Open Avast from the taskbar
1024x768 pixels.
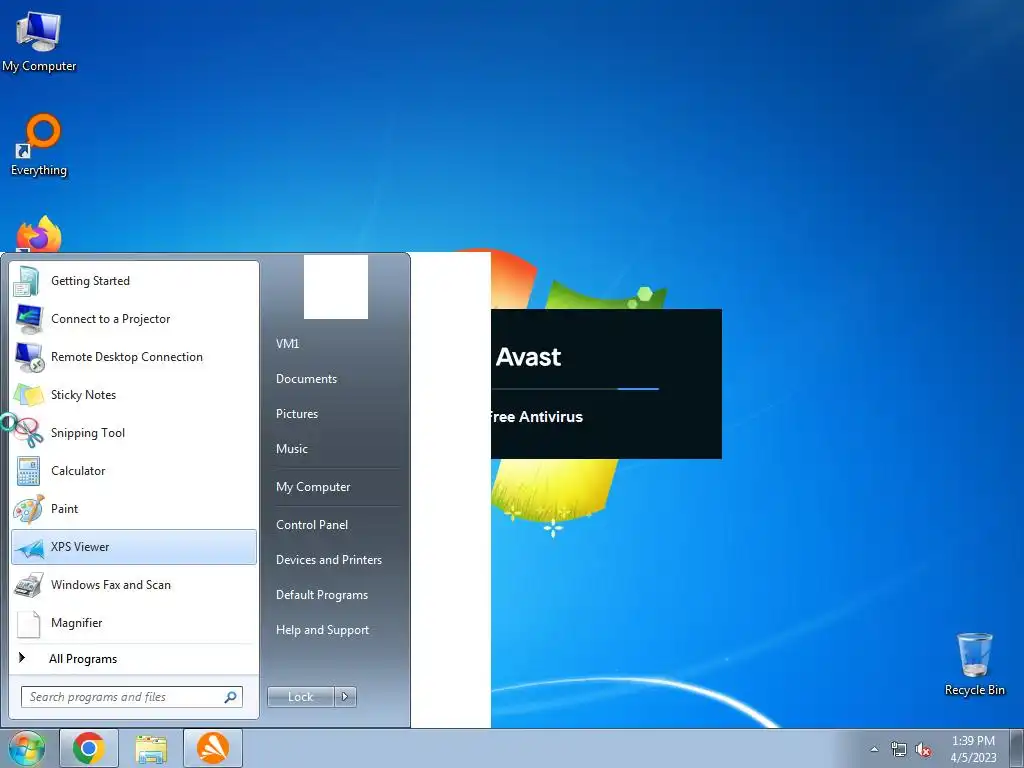point(213,748)
